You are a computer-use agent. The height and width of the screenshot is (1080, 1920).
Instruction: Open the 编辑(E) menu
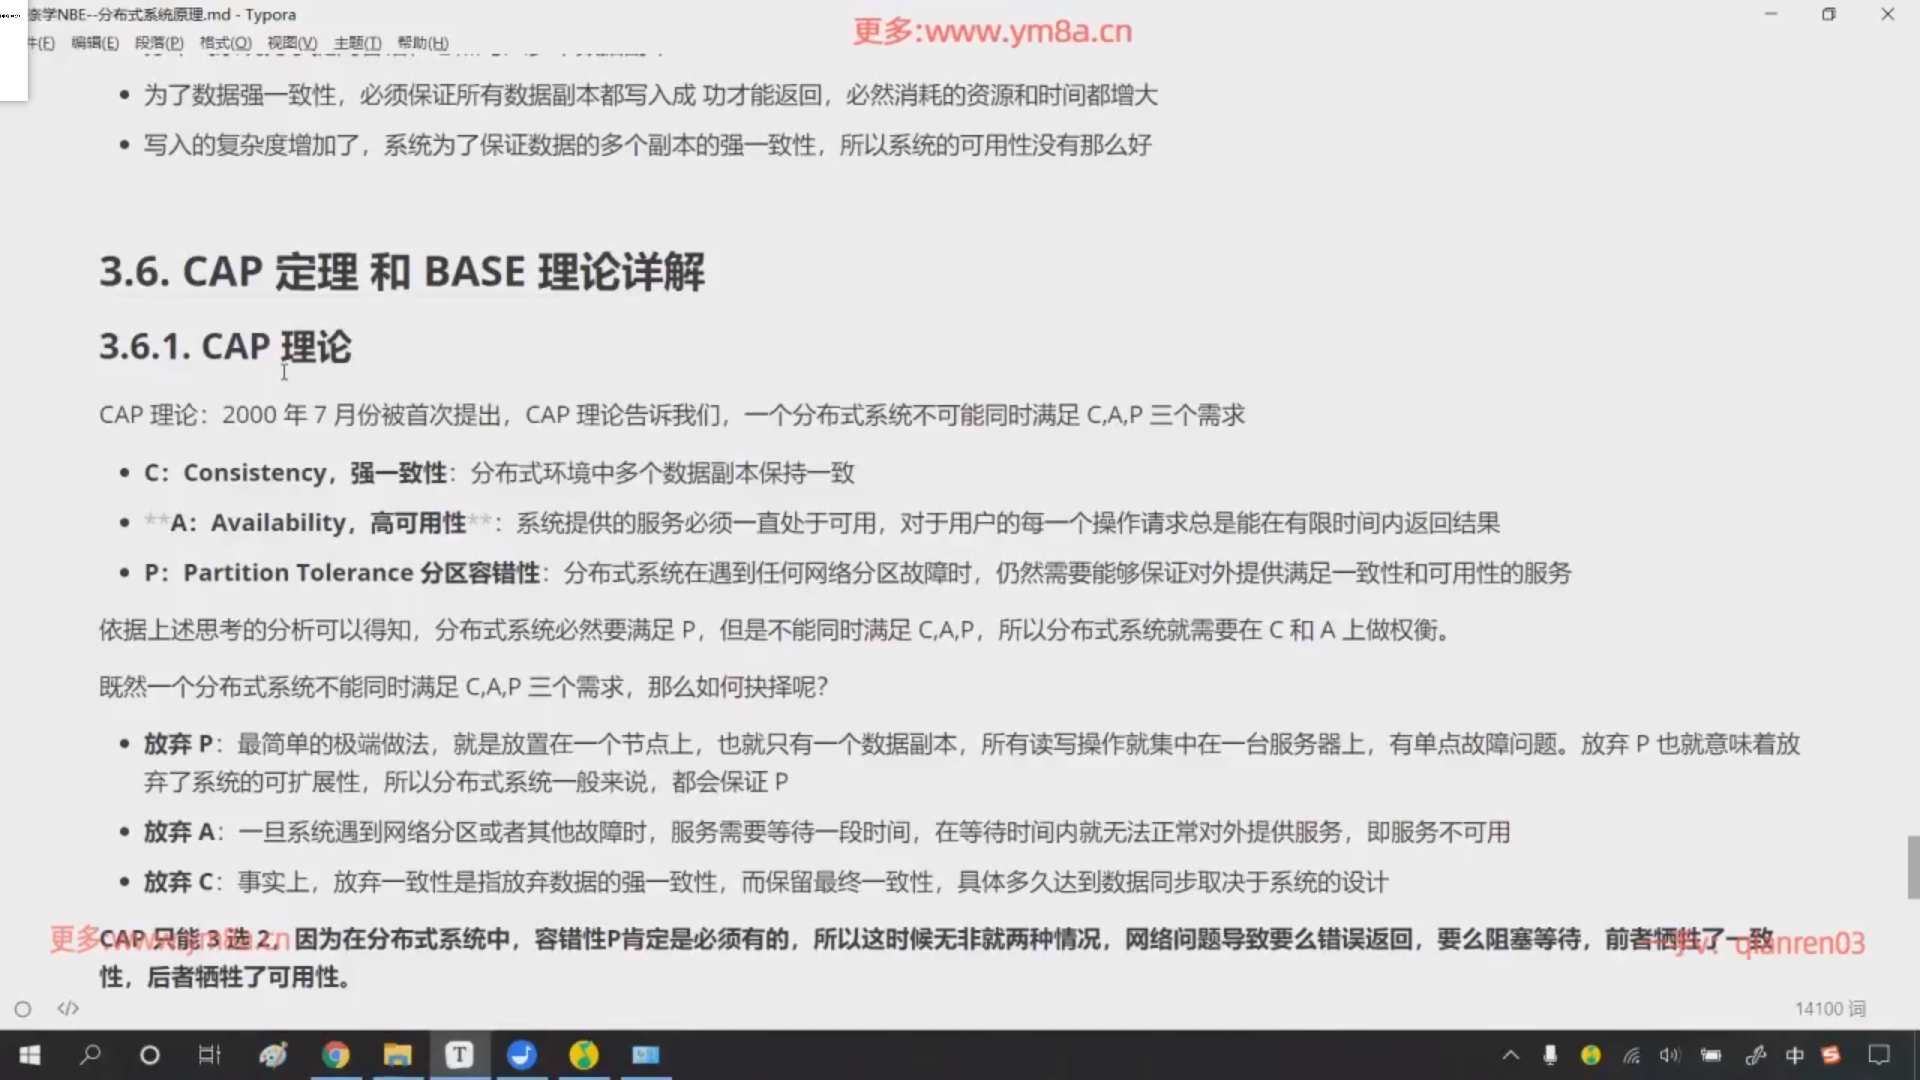pyautogui.click(x=95, y=43)
